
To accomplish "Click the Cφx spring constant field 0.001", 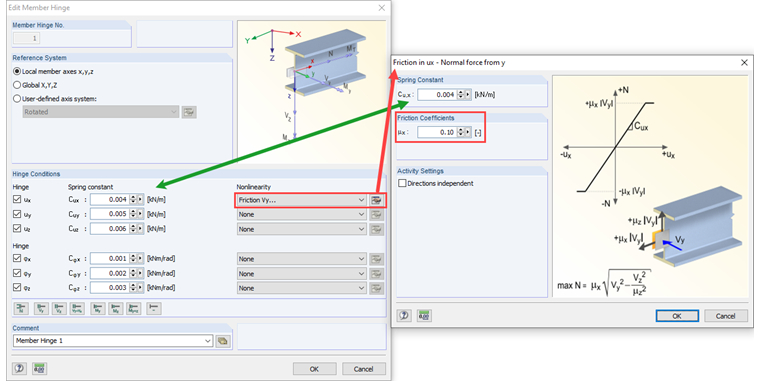I will (x=109, y=258).
